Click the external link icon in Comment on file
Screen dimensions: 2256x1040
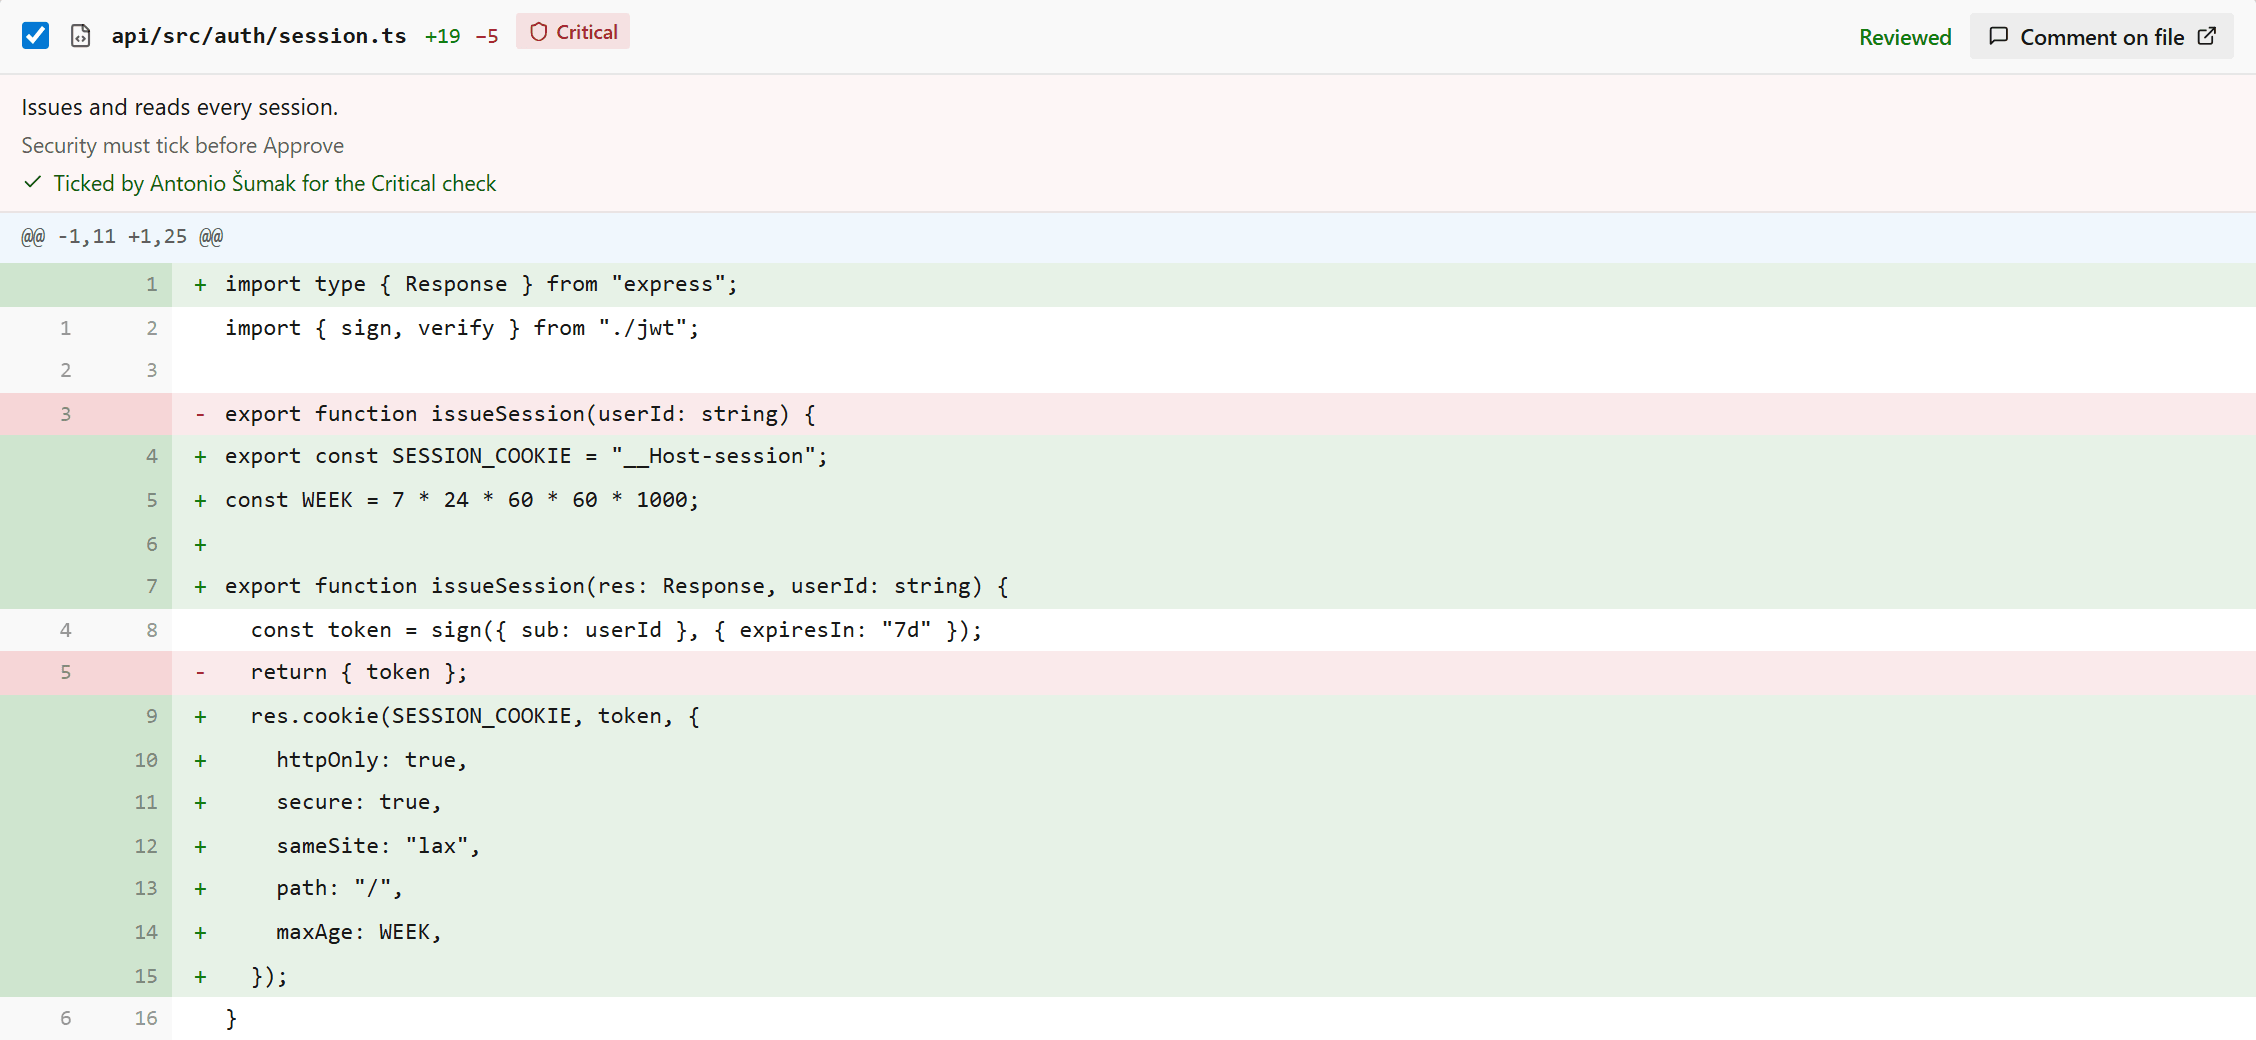tap(2207, 36)
